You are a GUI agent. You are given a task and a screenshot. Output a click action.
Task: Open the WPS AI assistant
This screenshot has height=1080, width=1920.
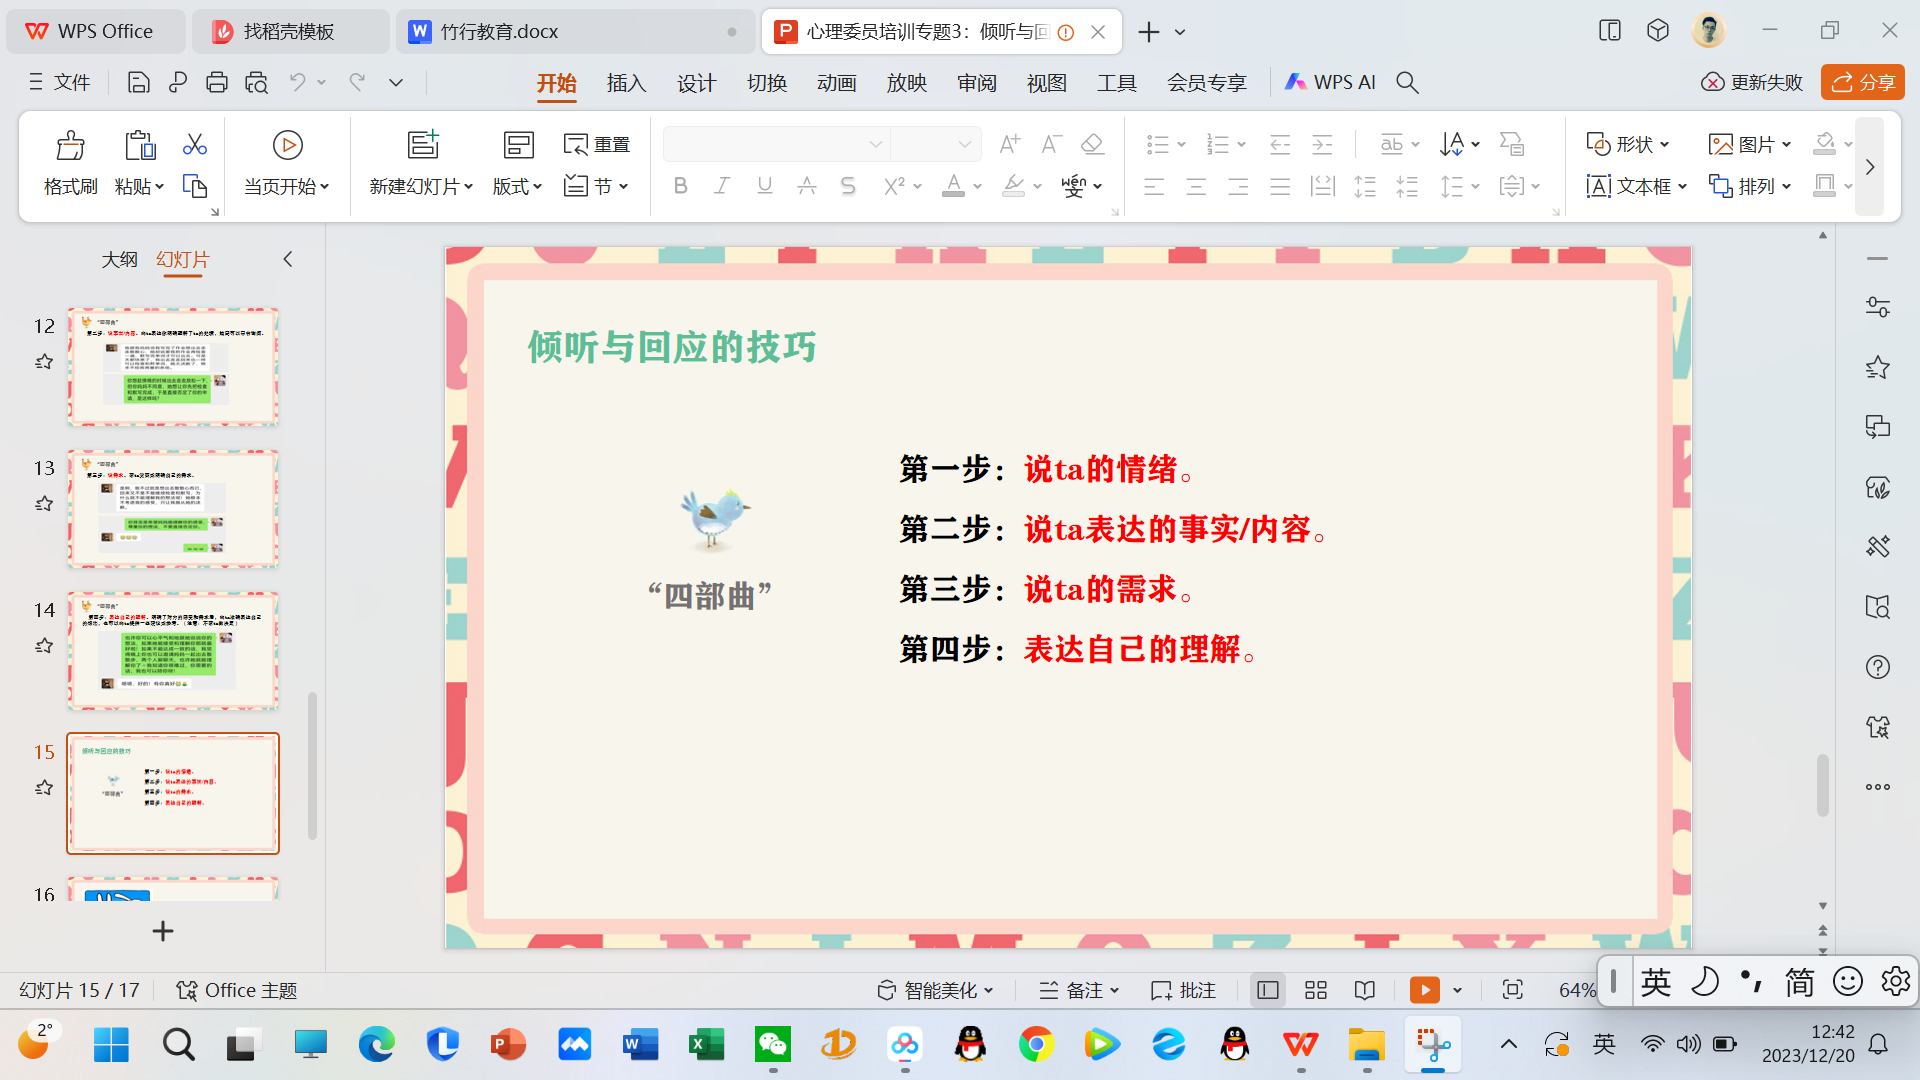tap(1331, 82)
